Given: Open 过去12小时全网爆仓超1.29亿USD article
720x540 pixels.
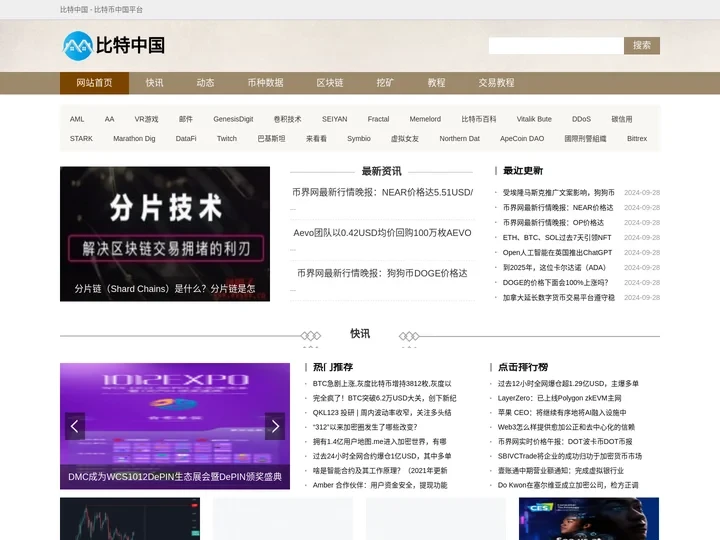Looking at the screenshot, I should coord(568,383).
